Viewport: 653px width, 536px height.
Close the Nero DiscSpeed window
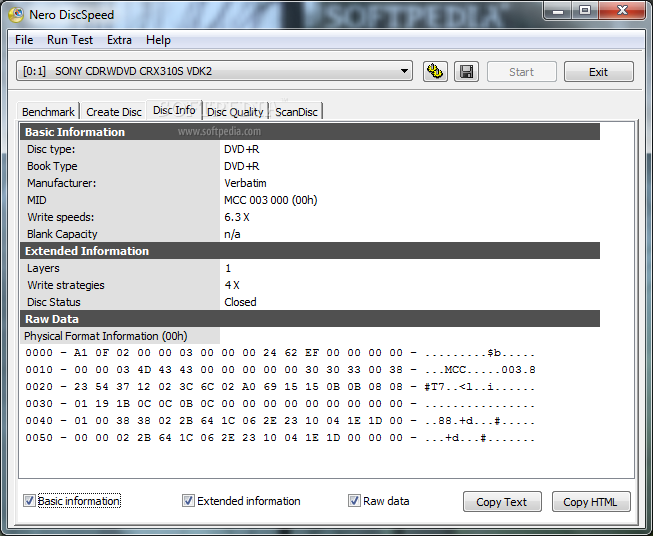pyautogui.click(x=622, y=10)
